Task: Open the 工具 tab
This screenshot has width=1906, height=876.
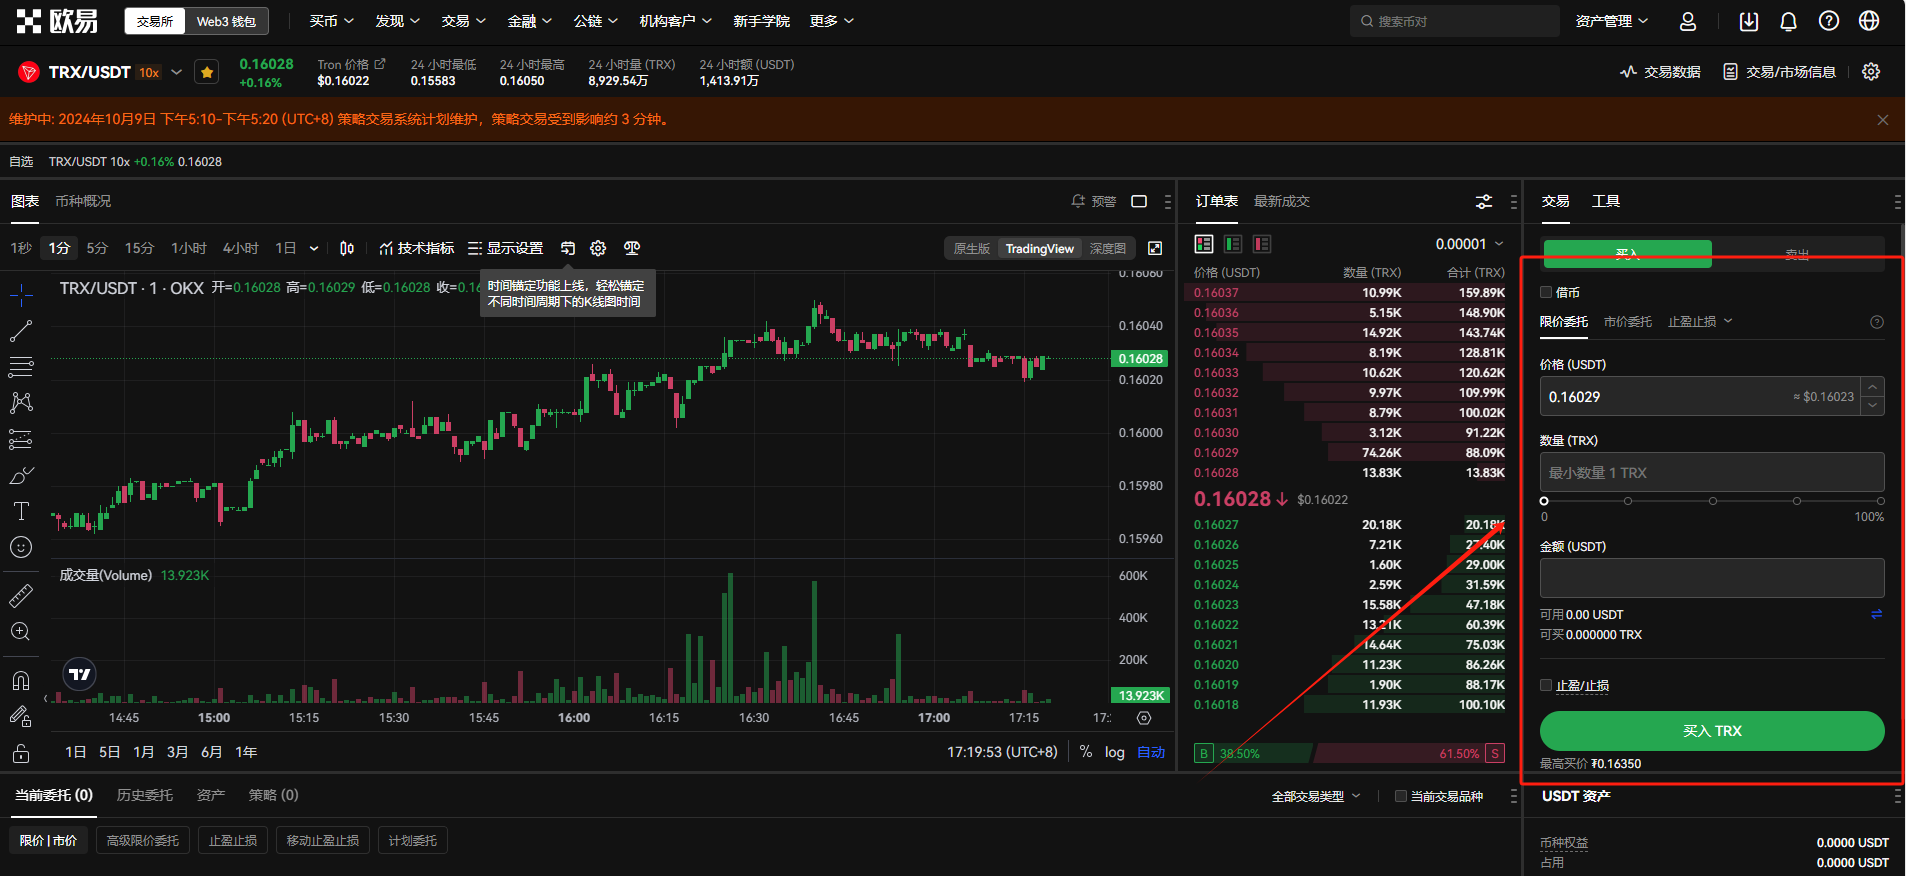Action: [1606, 201]
